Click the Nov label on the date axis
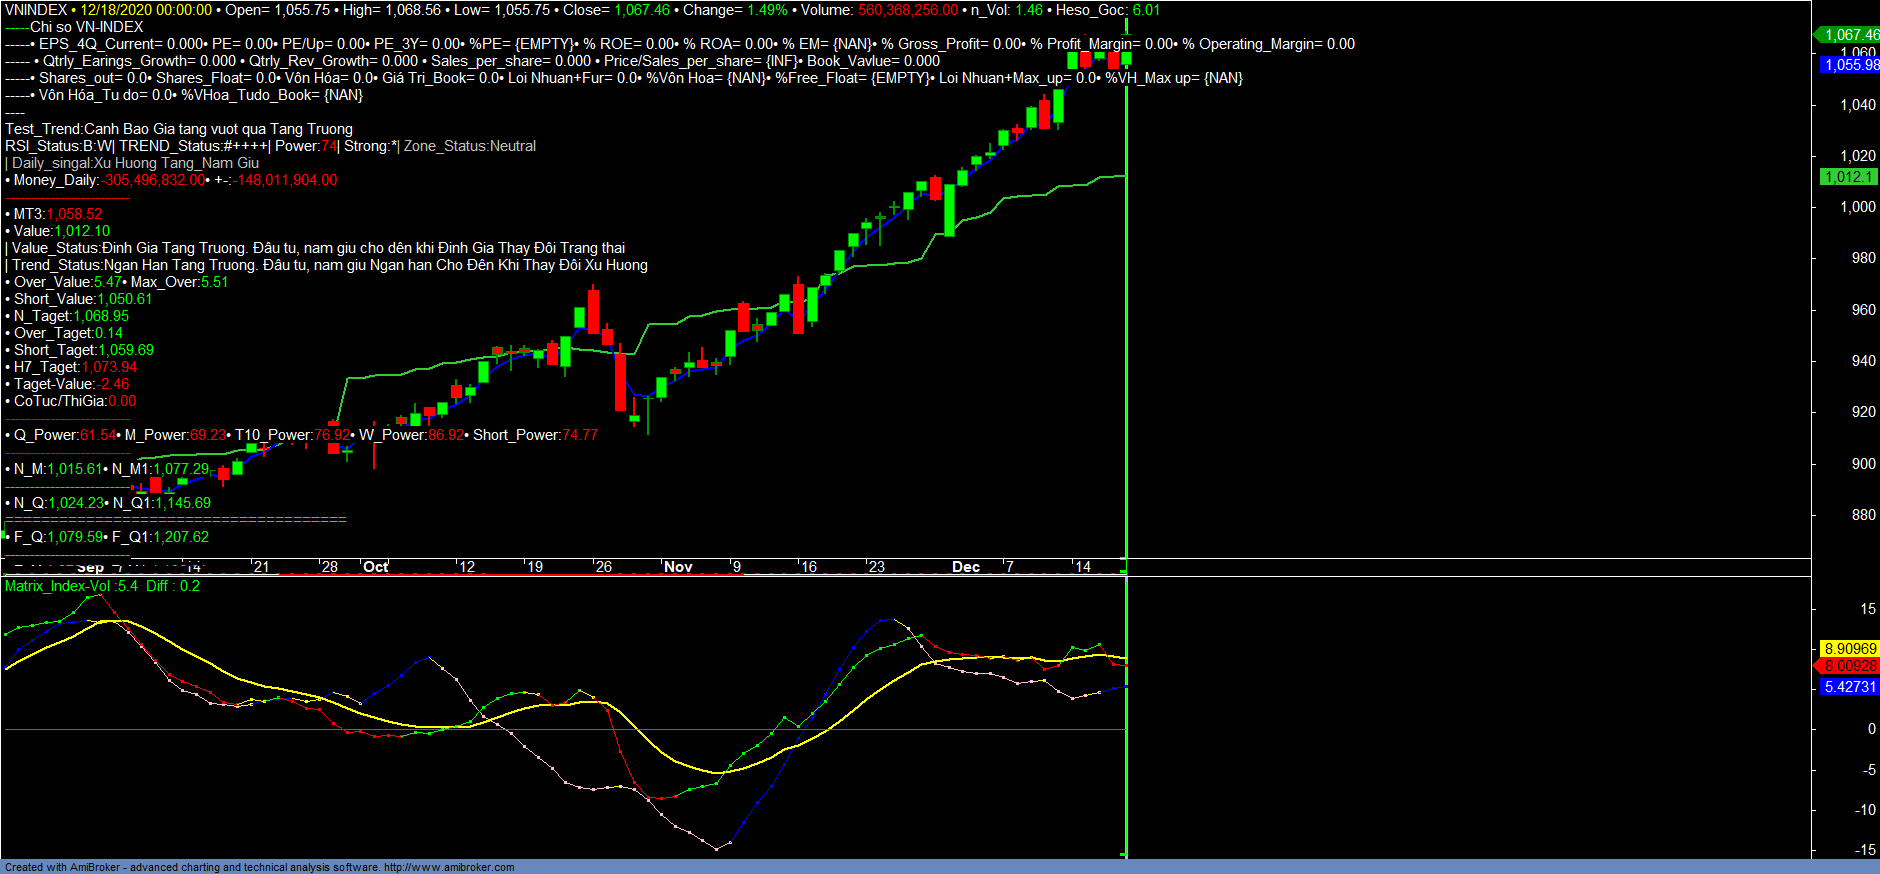 point(678,567)
